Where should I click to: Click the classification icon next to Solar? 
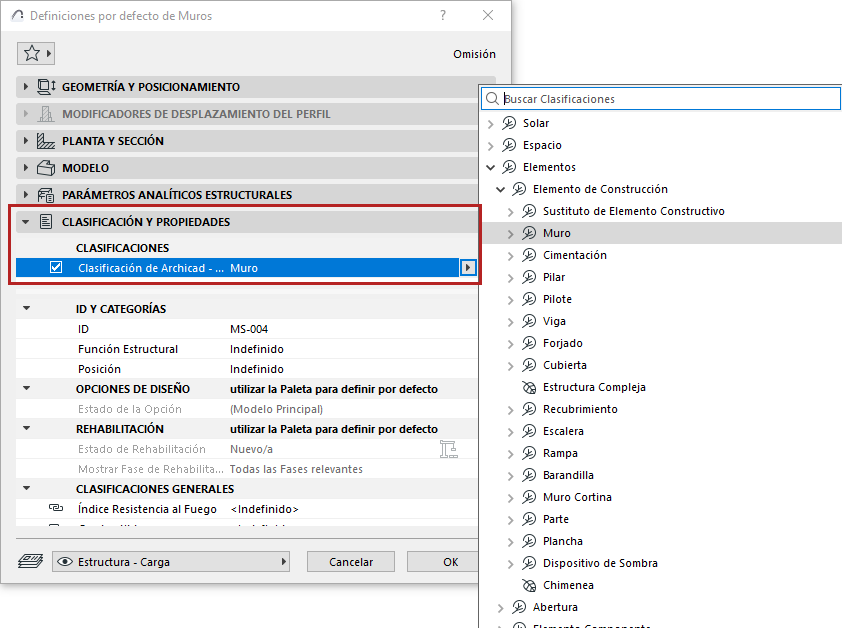509,123
